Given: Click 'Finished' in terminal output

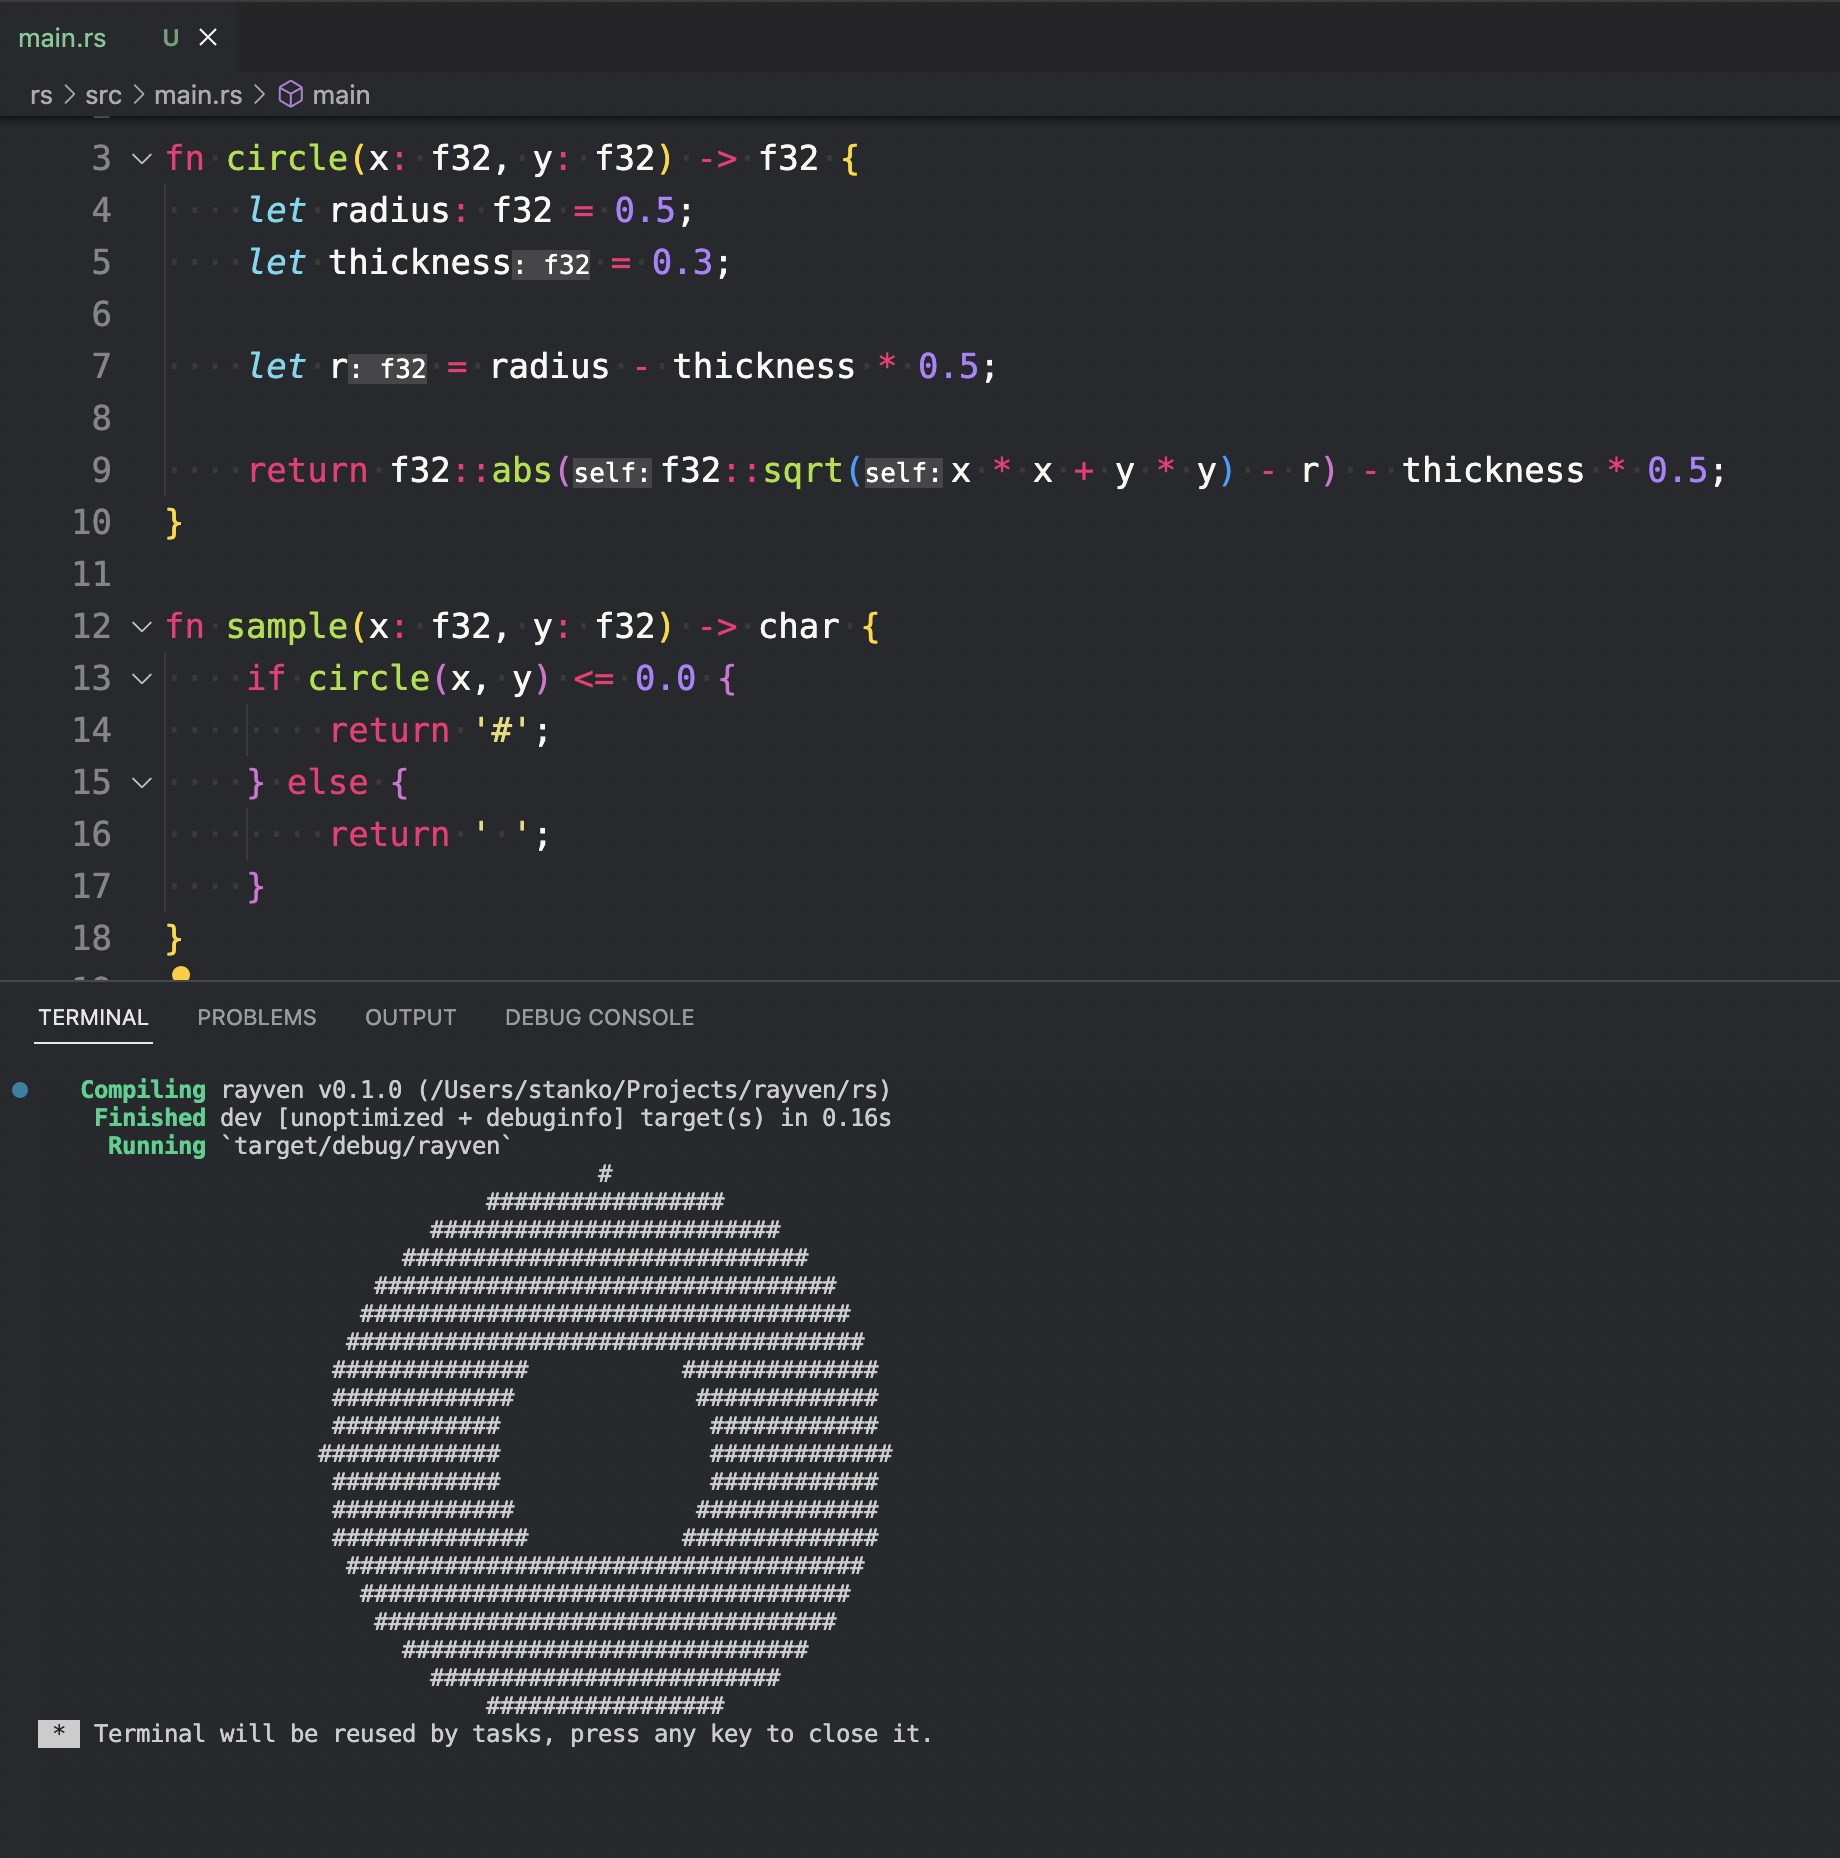Looking at the screenshot, I should pyautogui.click(x=150, y=1118).
